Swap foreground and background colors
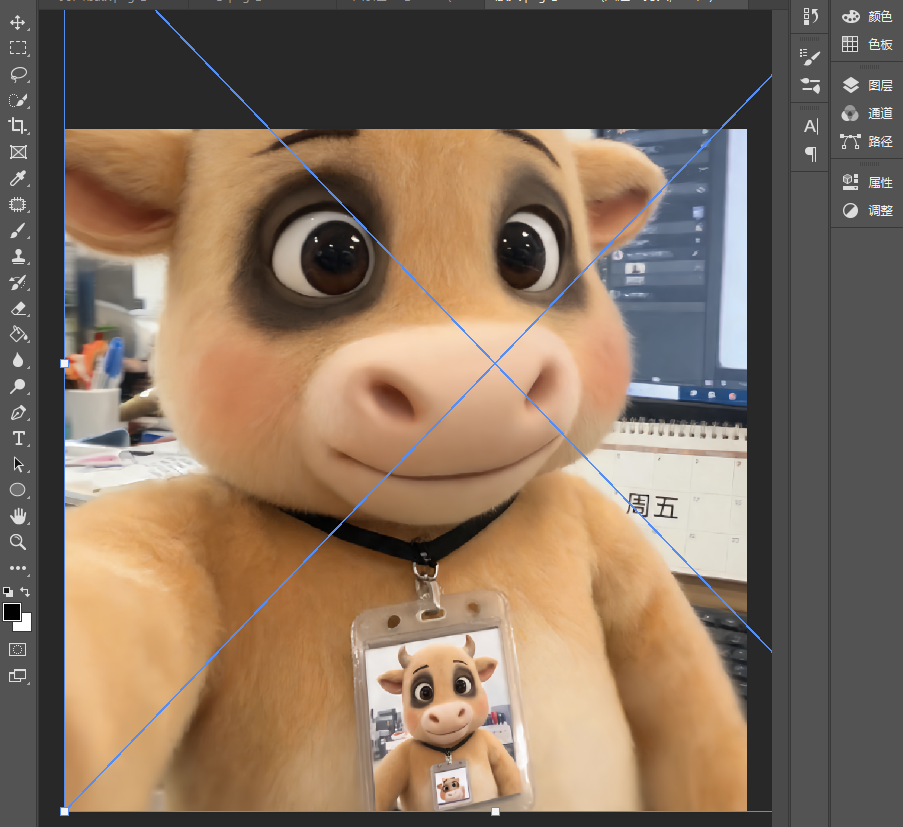This screenshot has height=827, width=903. pos(25,591)
